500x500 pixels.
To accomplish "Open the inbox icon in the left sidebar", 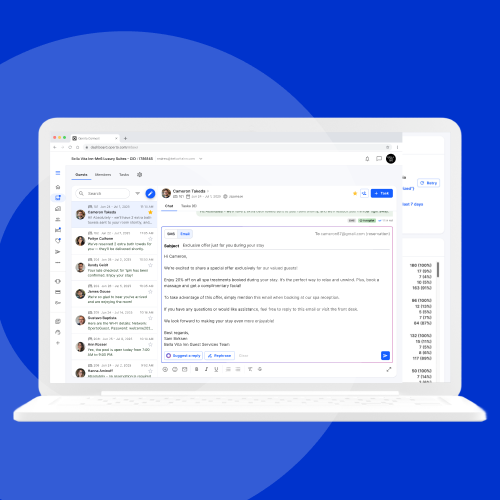I will point(58,198).
